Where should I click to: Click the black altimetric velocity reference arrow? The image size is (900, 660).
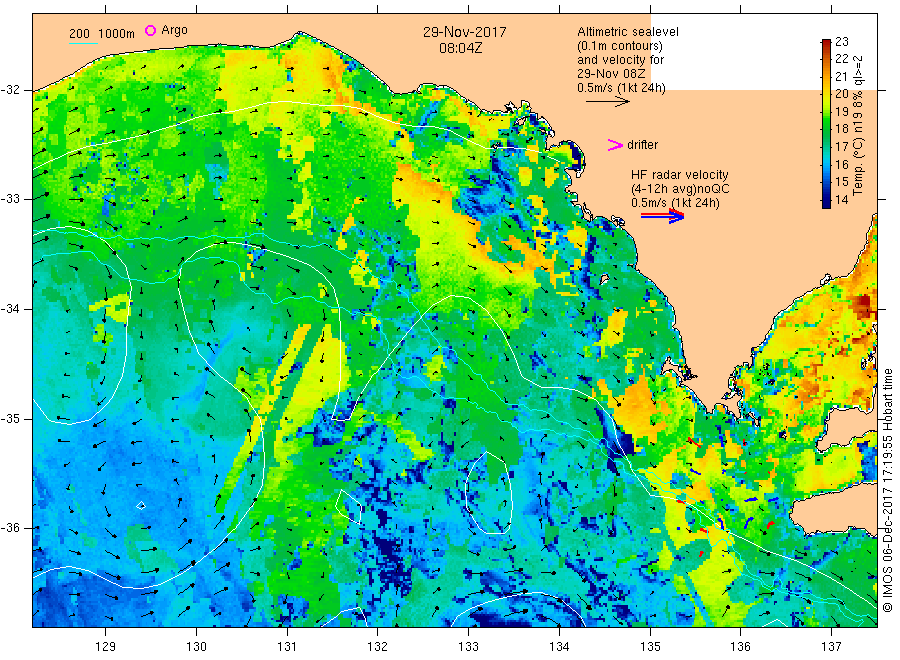(608, 102)
